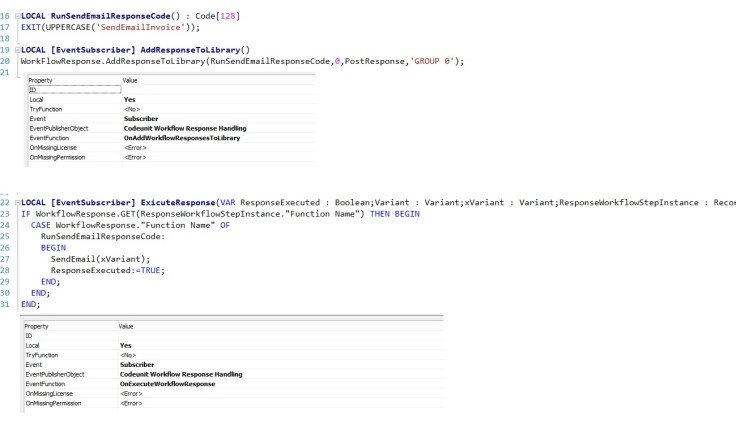Viewport: 736px width, 428px height.
Task: Select the Local value Yes in first table
Action: 130,100
